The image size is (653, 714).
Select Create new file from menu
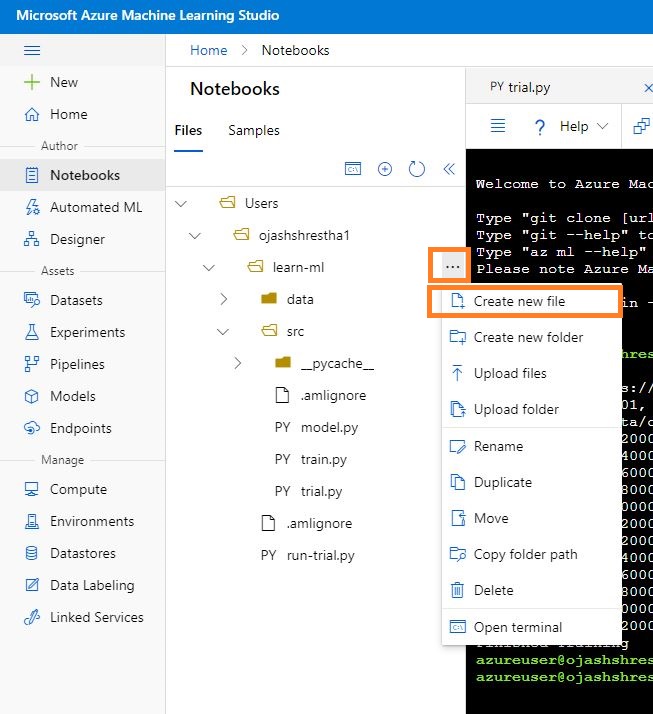(x=531, y=301)
